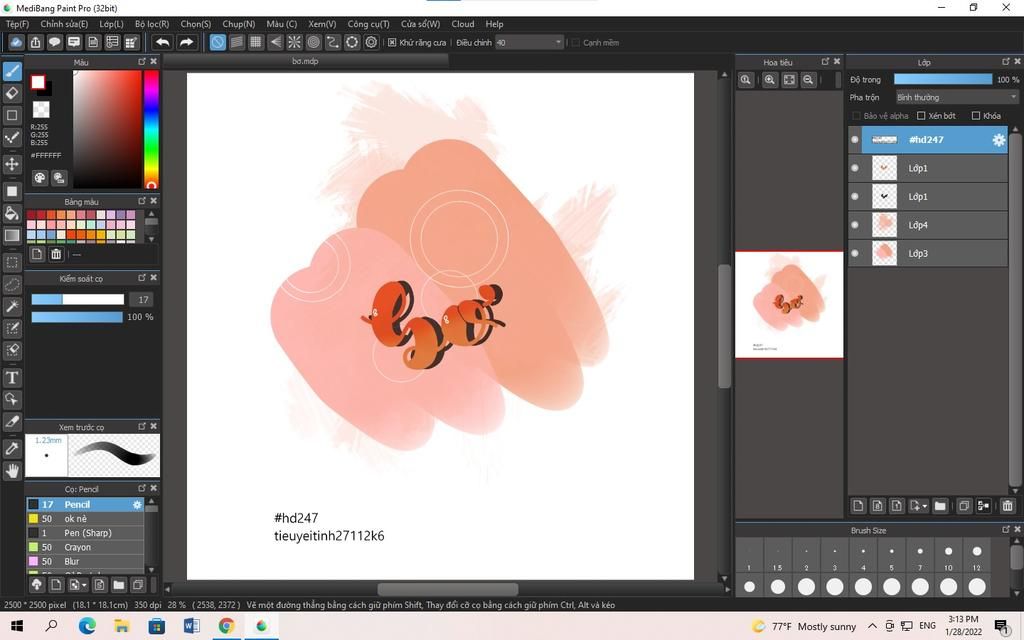Pick a hue on the rainbow color bar
This screenshot has height=640, width=1024.
[152, 129]
